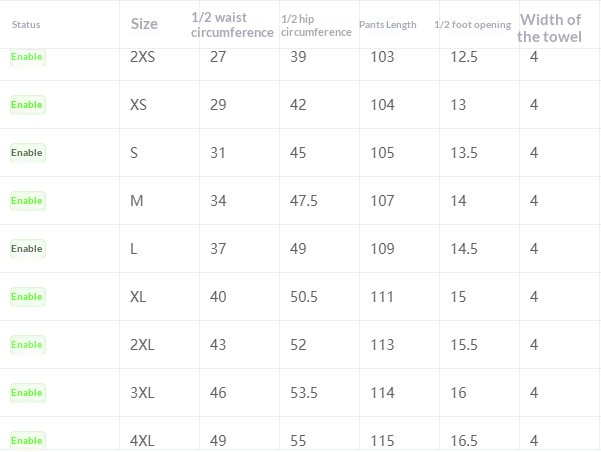The width and height of the screenshot is (601, 452).
Task: Select the Size column header
Action: click(144, 24)
